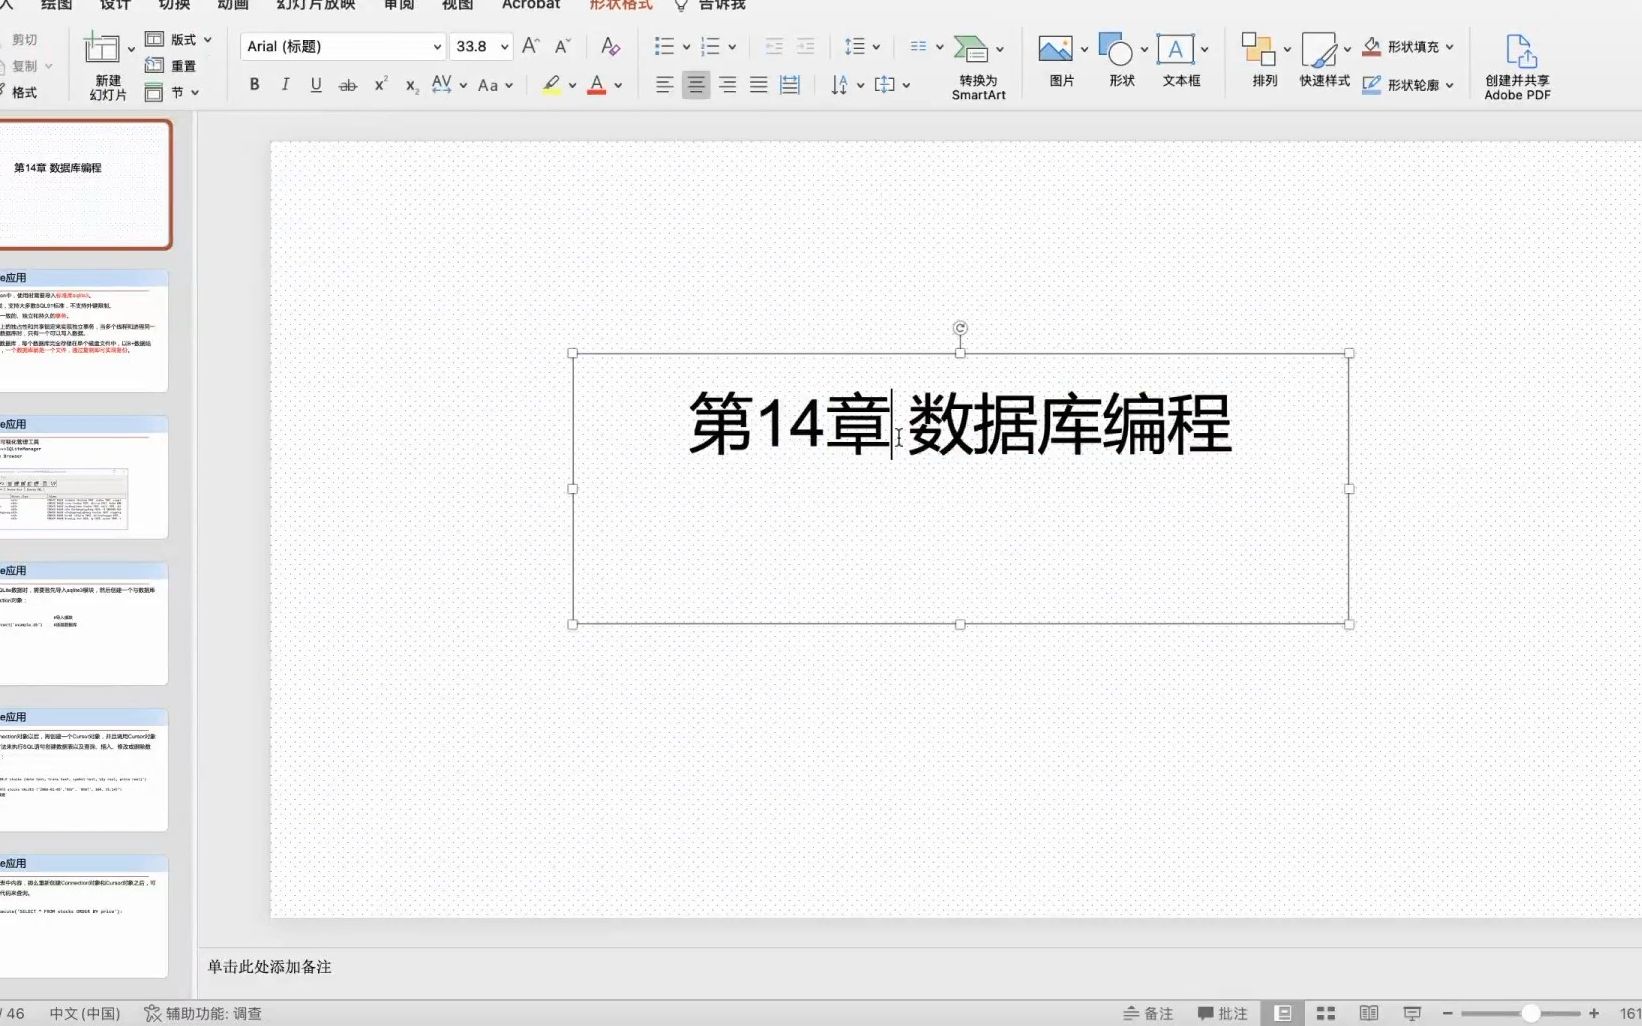The image size is (1642, 1026).
Task: Click the zoom slider handle
Action: pos(1530,1013)
